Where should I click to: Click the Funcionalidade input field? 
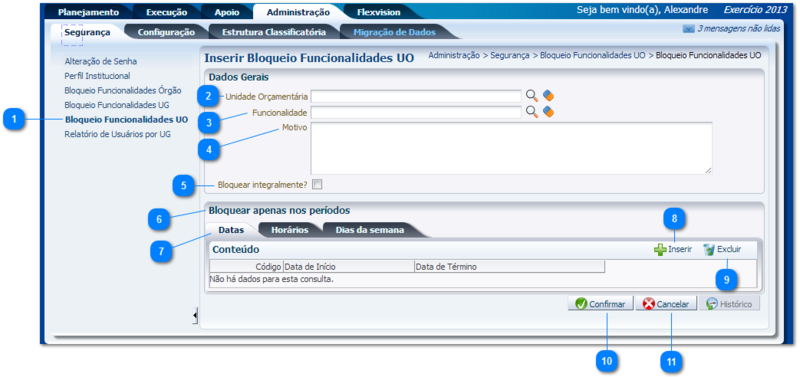pyautogui.click(x=416, y=112)
